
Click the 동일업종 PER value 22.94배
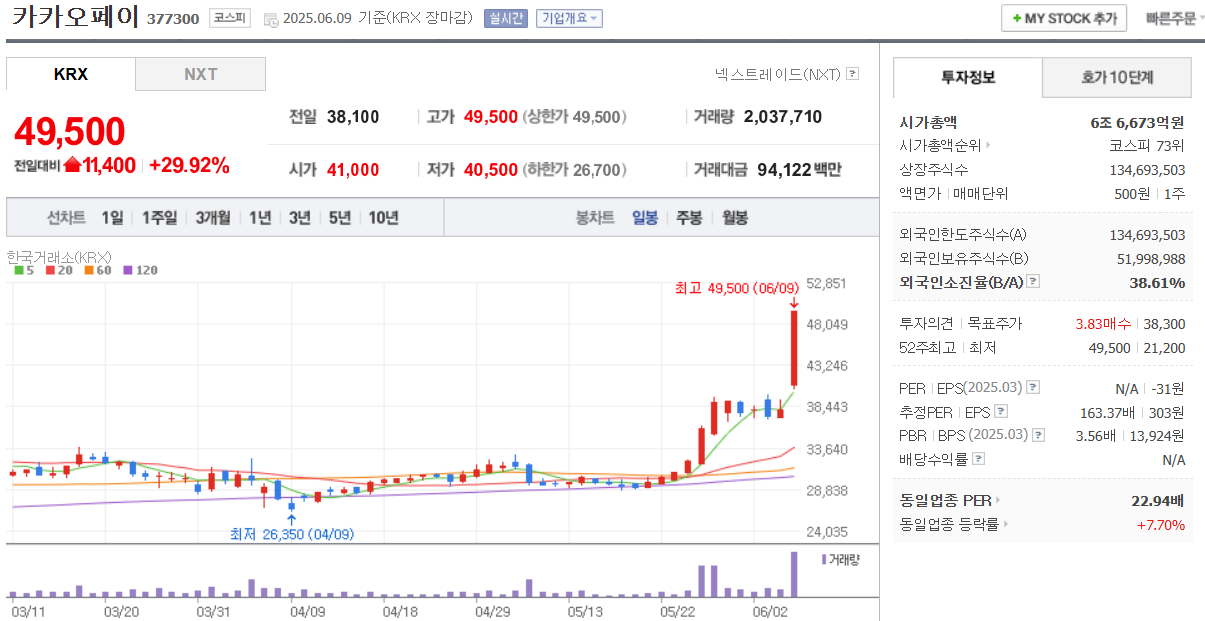click(1158, 500)
